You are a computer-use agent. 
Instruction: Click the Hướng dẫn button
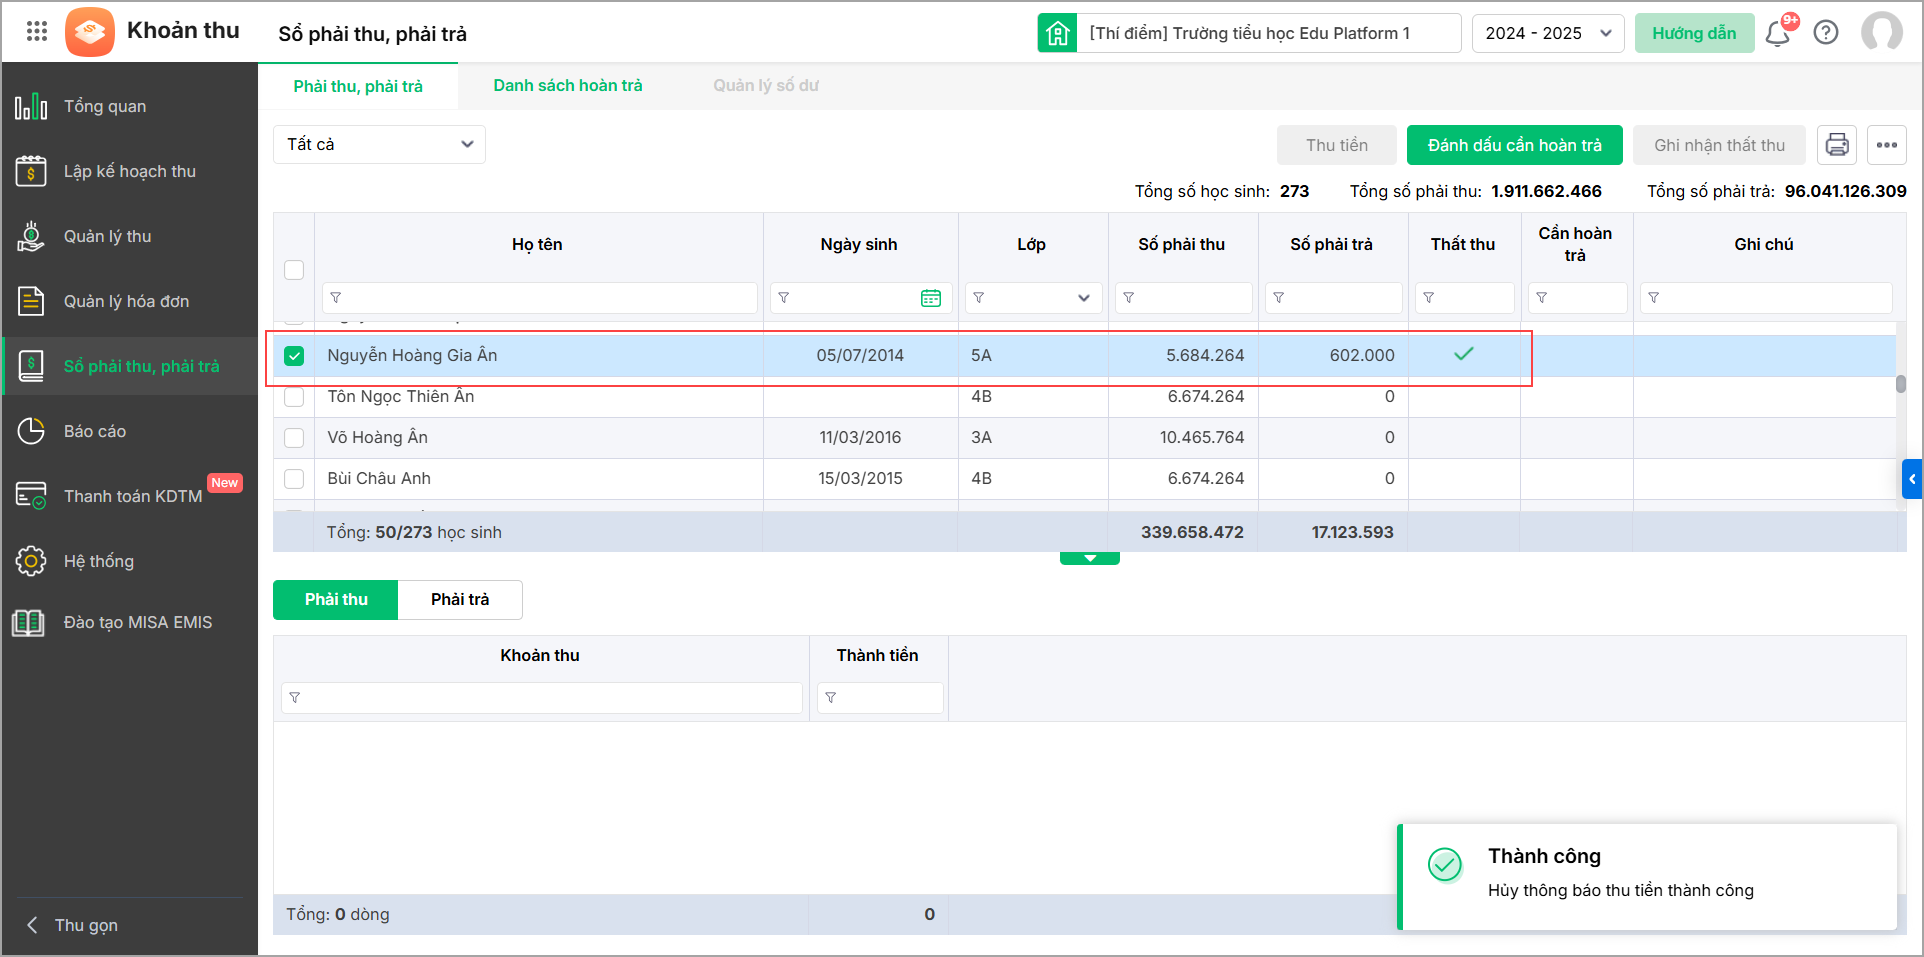coord(1694,33)
